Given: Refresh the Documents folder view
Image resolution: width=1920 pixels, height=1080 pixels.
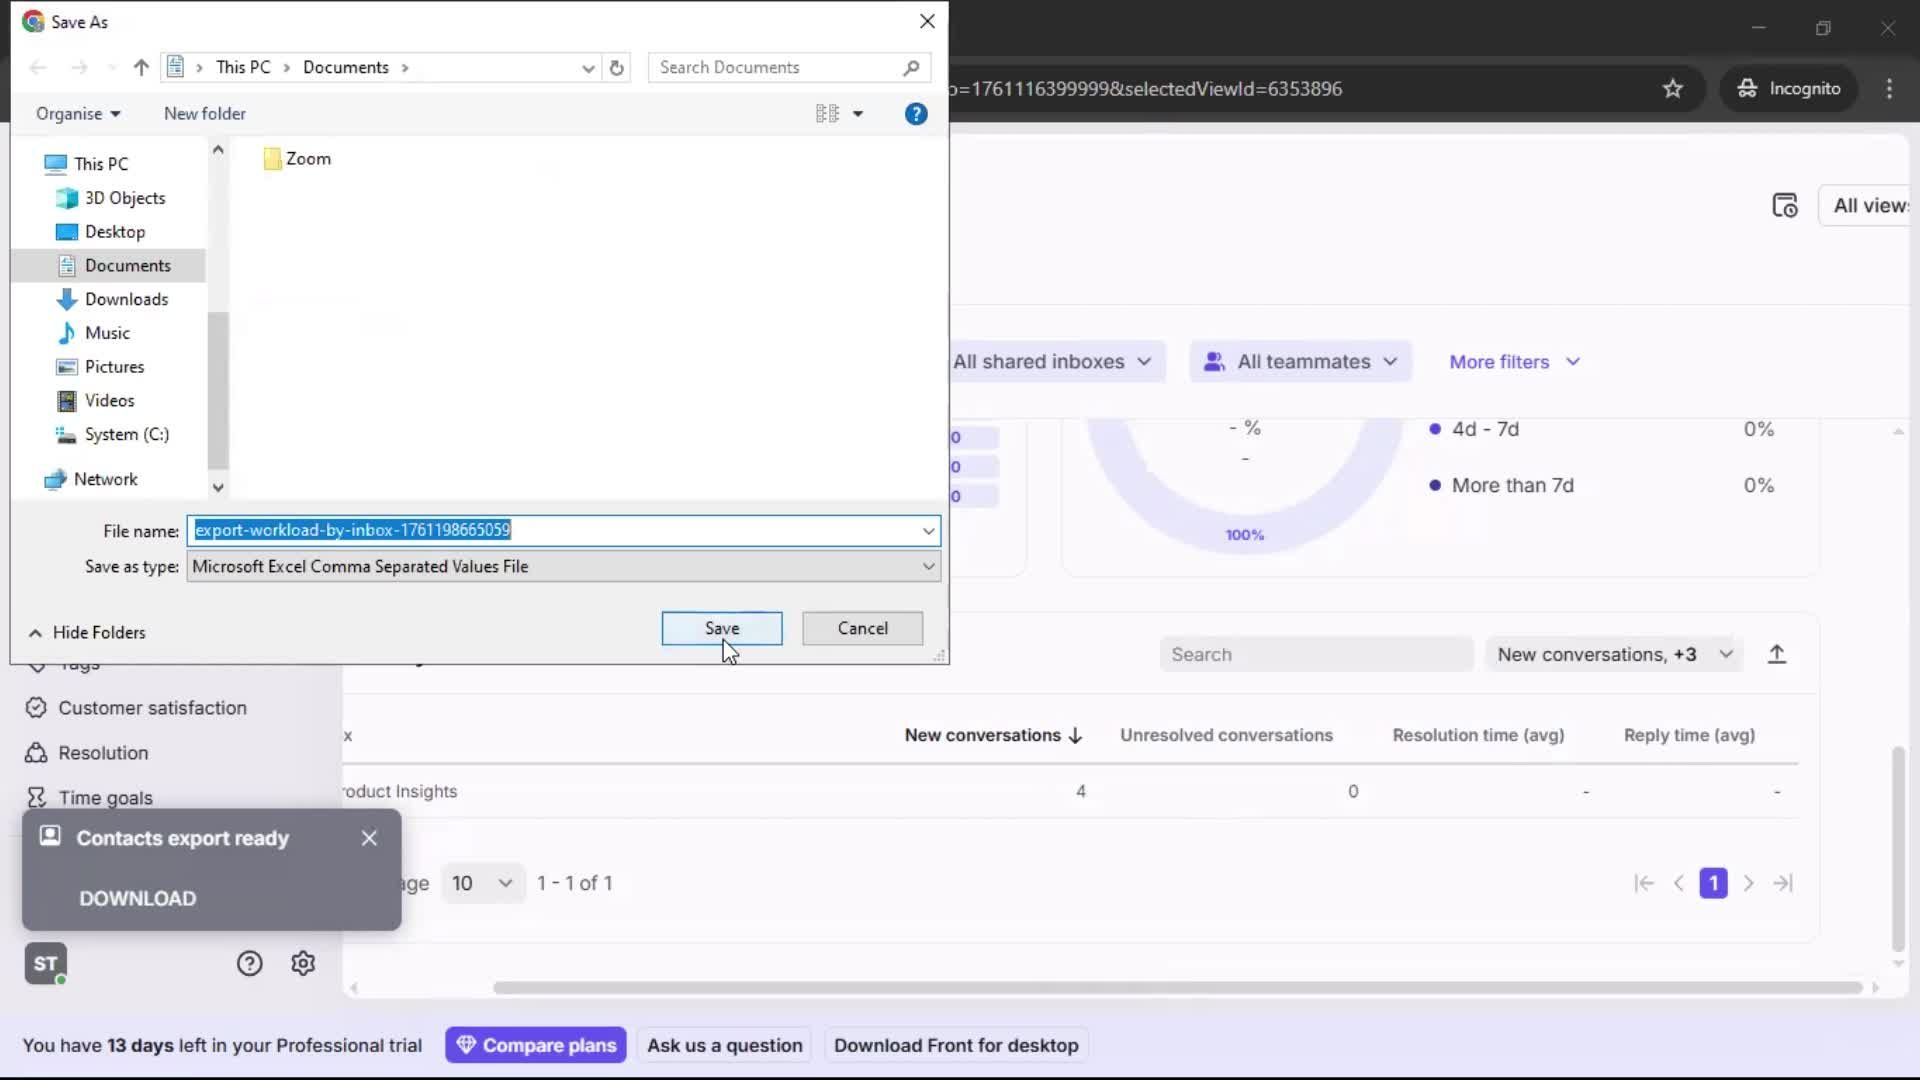Looking at the screenshot, I should (x=616, y=67).
